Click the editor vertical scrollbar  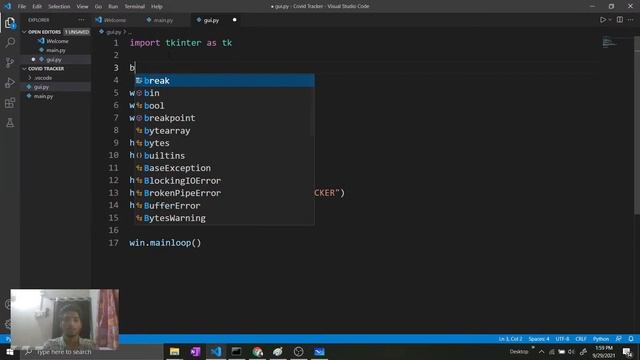pos(637,124)
